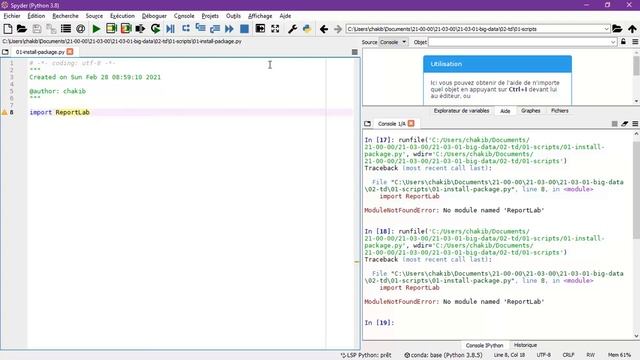
Task: Run selection or current line icon
Action: (140, 29)
